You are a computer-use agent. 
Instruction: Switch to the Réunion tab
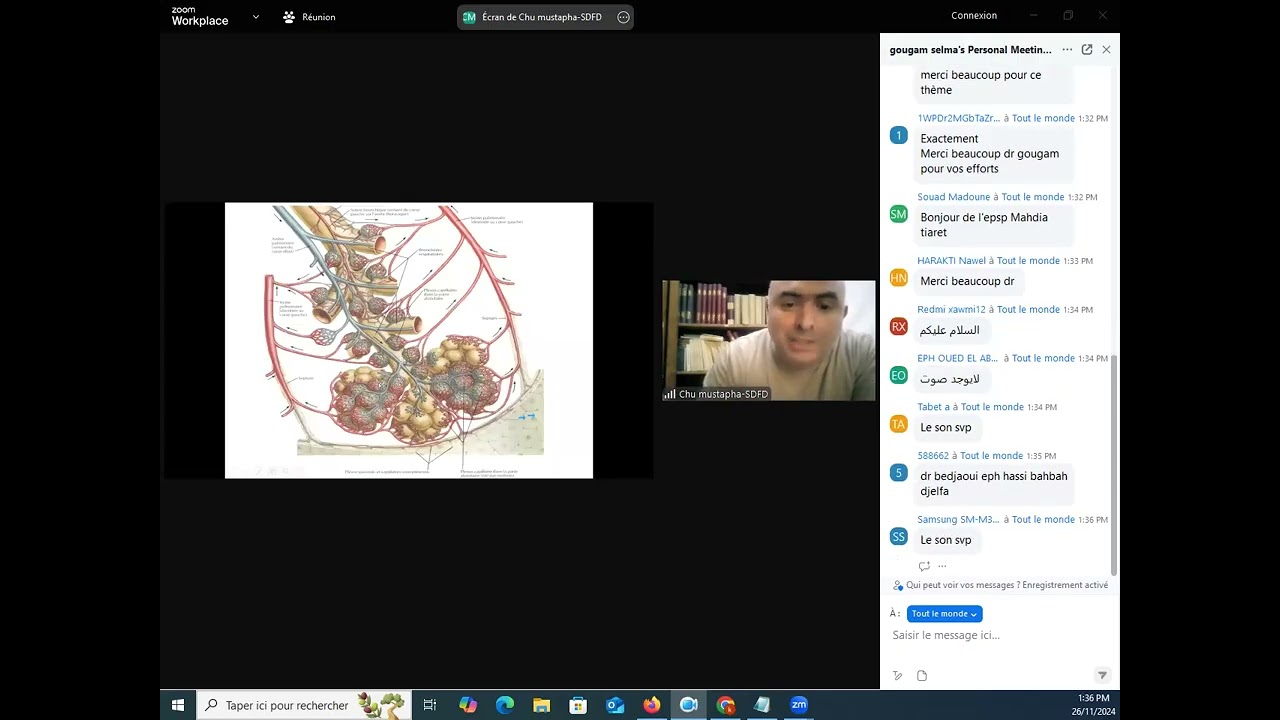[x=309, y=17]
